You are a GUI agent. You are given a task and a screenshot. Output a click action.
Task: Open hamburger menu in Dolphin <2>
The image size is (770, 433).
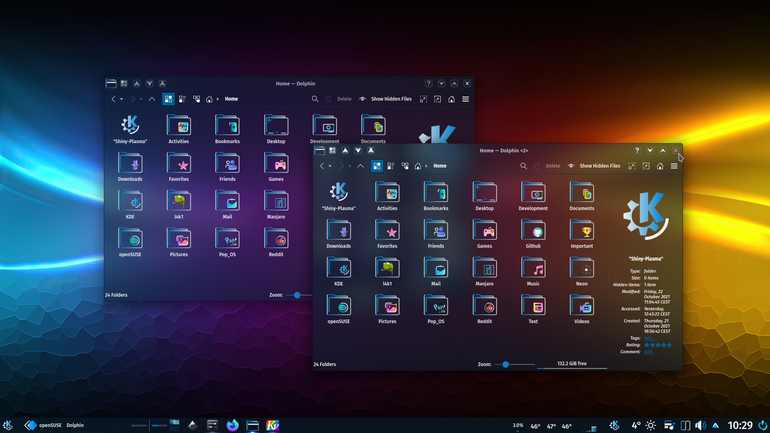point(674,166)
